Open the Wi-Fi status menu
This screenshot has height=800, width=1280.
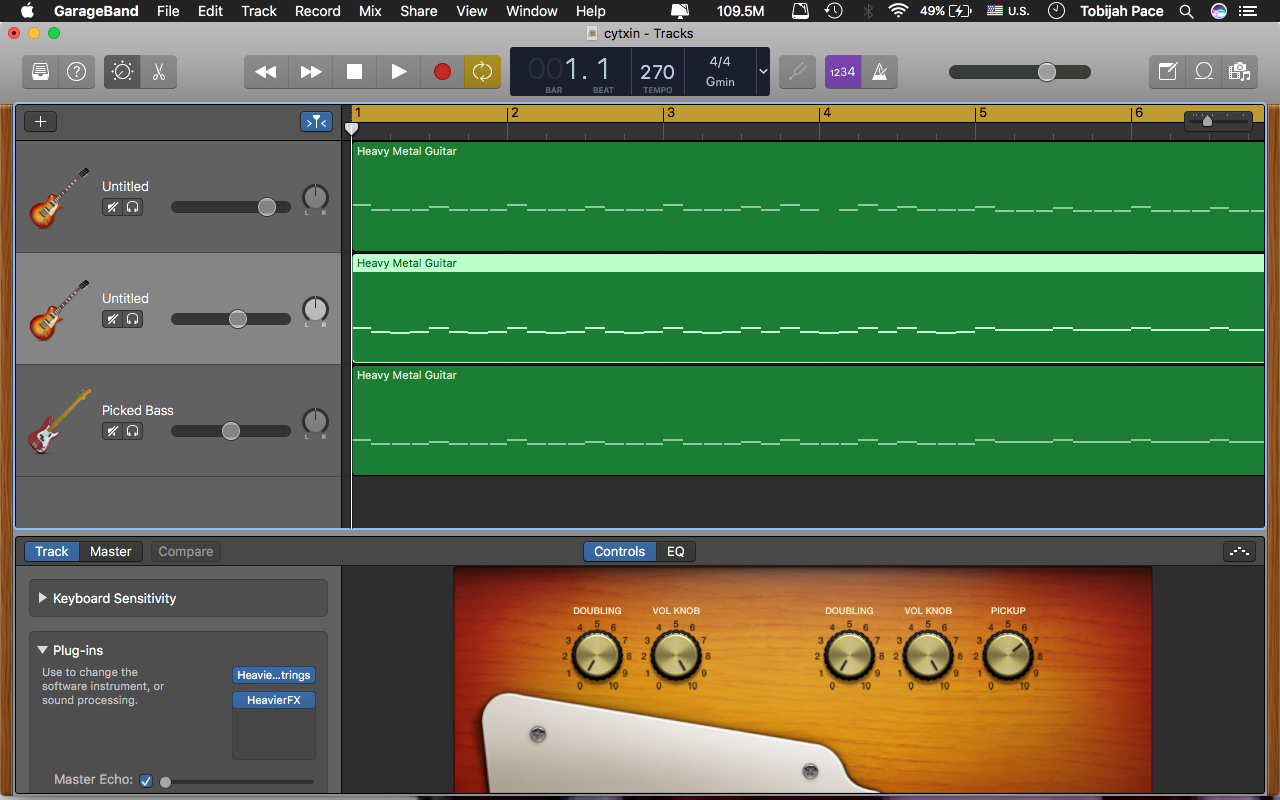898,11
